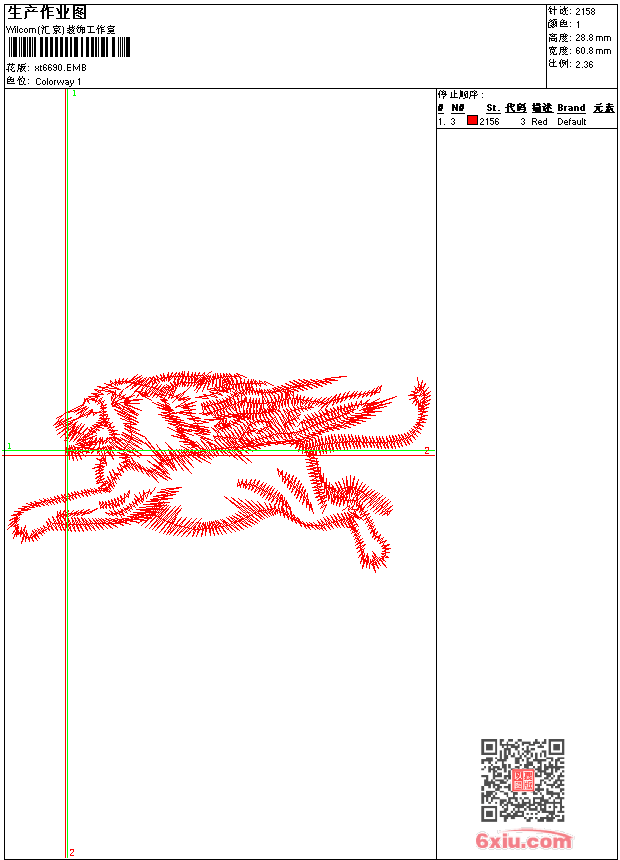Image resolution: width=620 pixels, height=860 pixels.
Task: Click the 生产作业图 heading
Action: coord(47,13)
